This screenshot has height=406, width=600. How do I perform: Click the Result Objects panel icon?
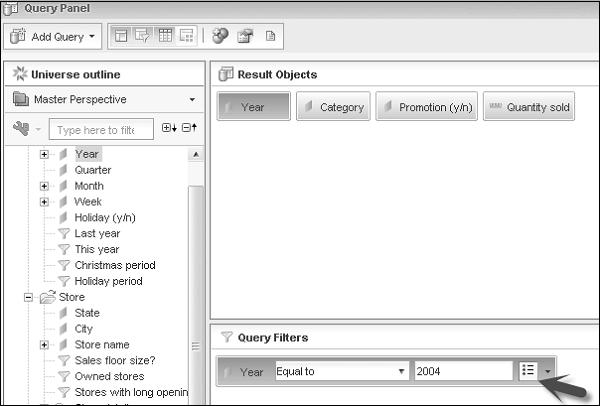click(x=226, y=74)
